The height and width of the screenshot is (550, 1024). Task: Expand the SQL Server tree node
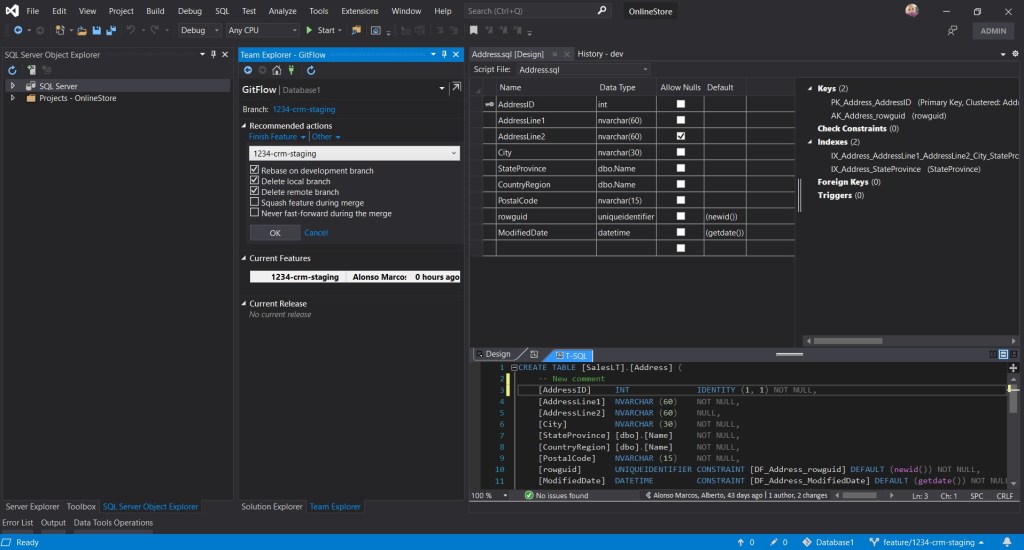13,86
